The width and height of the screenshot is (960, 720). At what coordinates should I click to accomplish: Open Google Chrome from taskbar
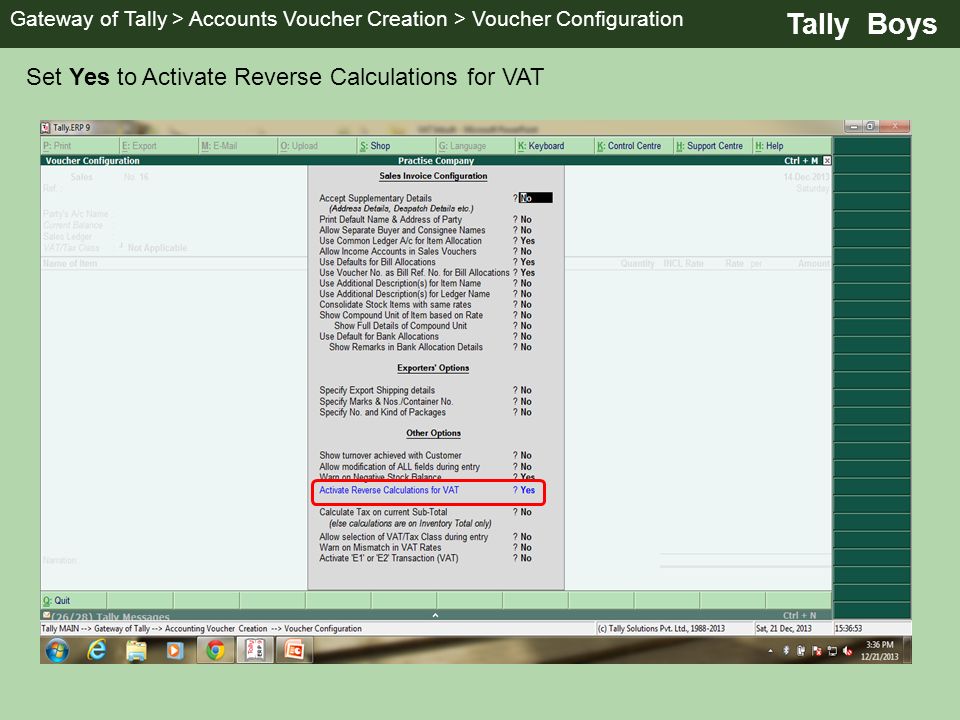point(215,650)
